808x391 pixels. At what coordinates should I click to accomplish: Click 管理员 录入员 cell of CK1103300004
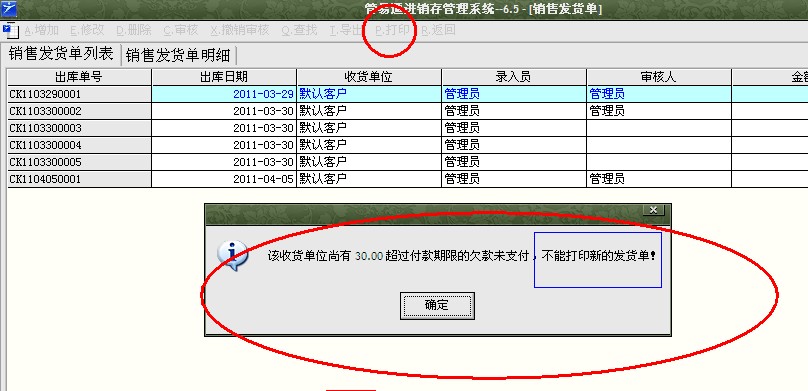(x=514, y=145)
